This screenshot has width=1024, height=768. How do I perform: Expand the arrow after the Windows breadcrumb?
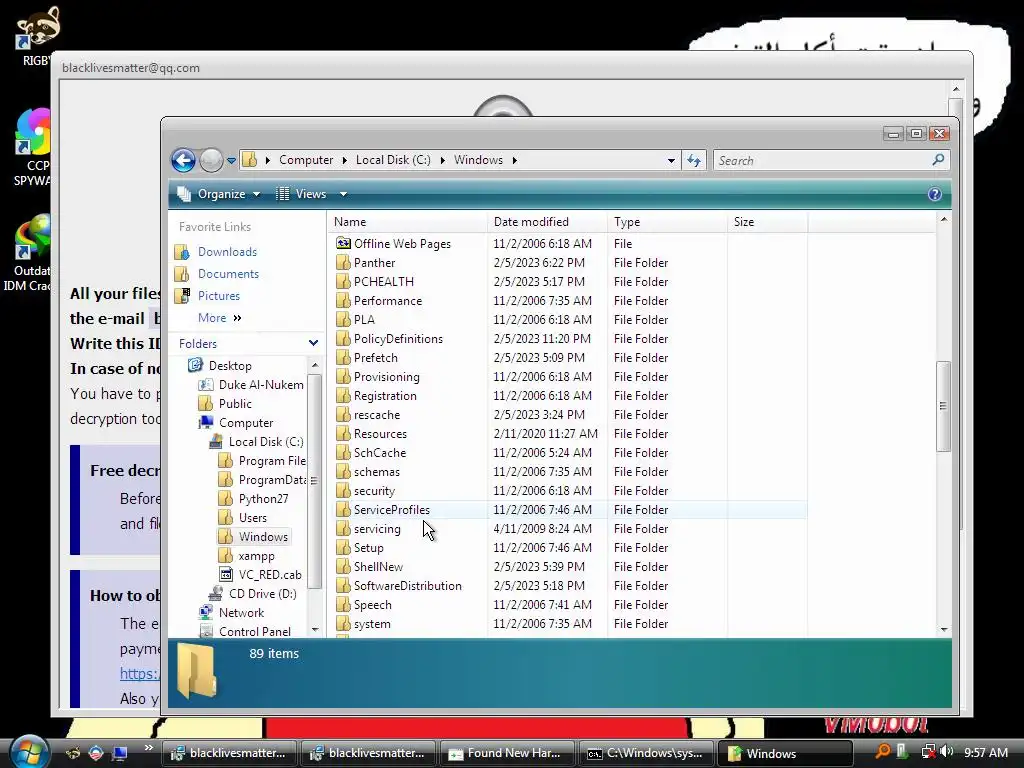[x=515, y=161]
